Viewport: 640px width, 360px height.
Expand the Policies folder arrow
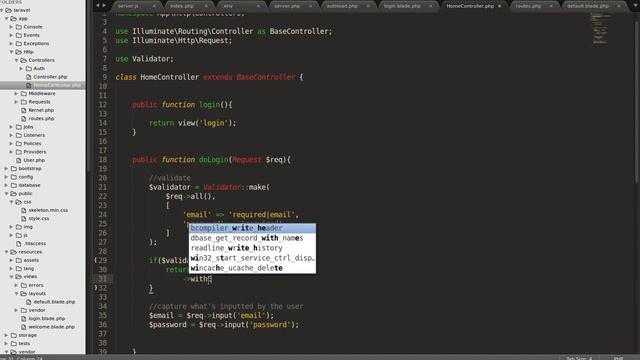click(11, 143)
